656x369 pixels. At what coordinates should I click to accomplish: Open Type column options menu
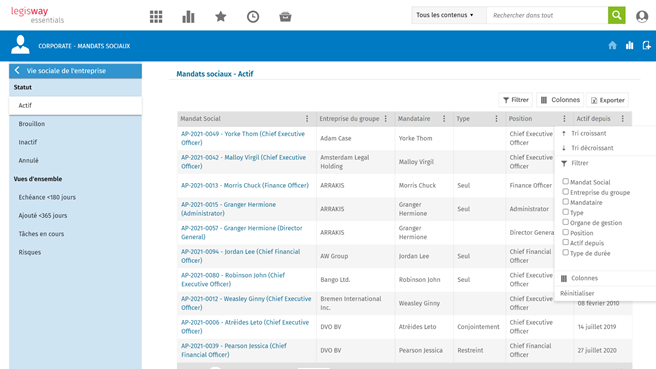point(496,119)
